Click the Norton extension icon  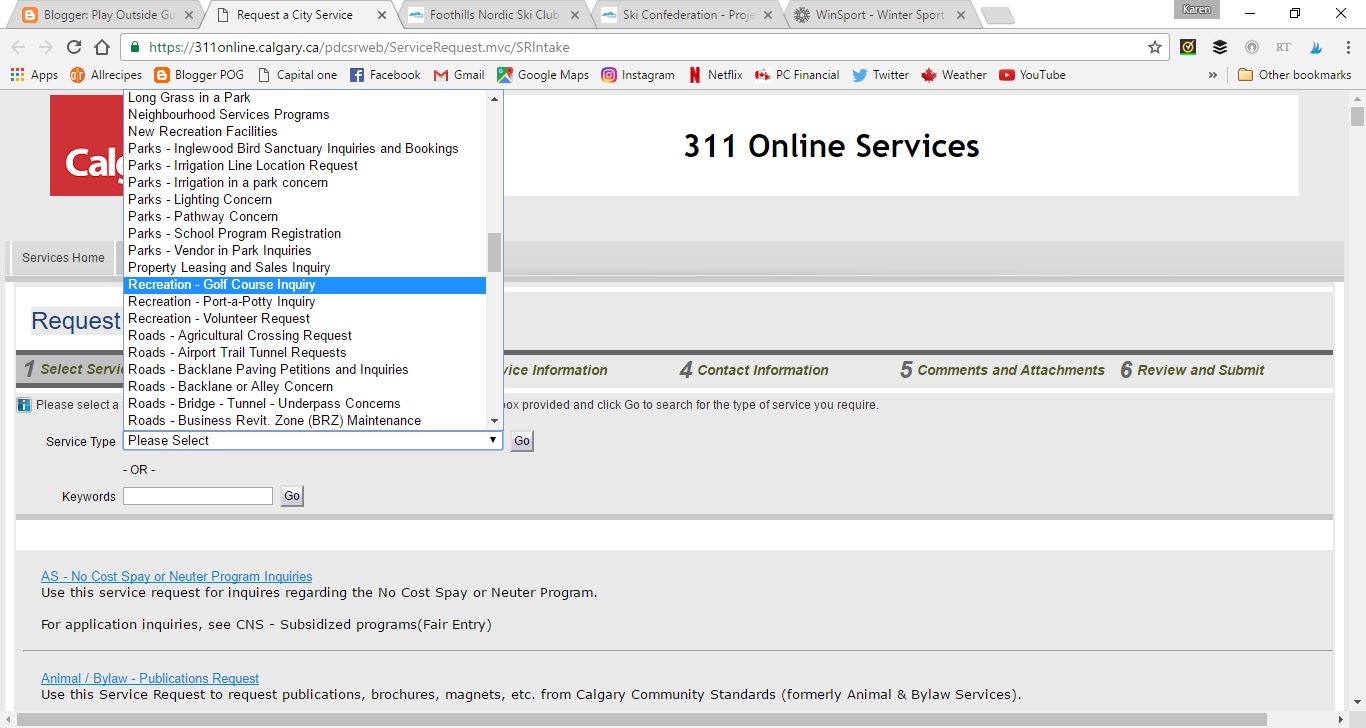click(x=1188, y=47)
